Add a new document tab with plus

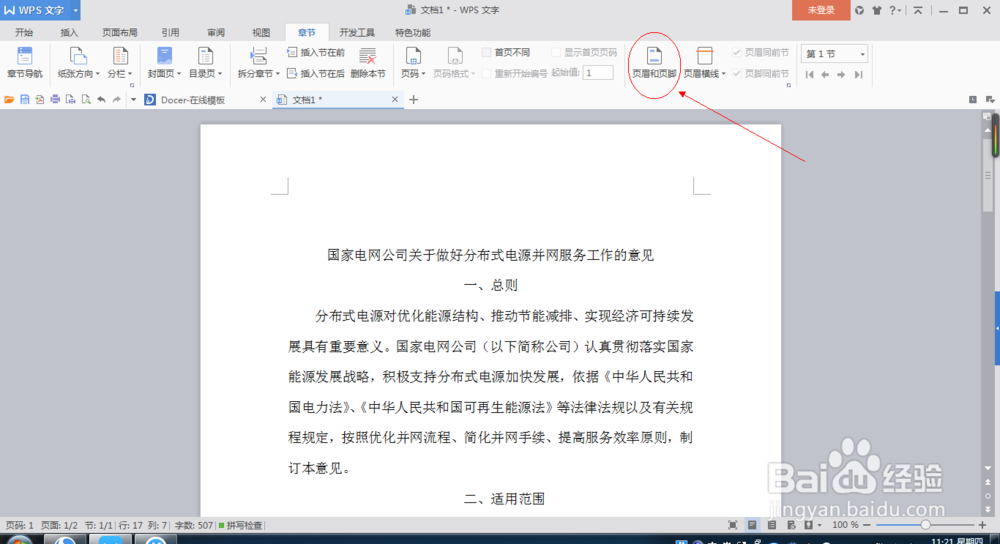click(413, 99)
